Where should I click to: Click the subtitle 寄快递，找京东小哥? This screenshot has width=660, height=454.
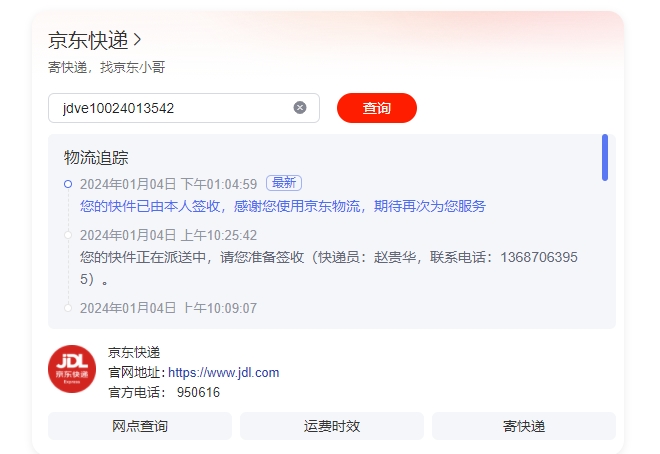click(106, 67)
